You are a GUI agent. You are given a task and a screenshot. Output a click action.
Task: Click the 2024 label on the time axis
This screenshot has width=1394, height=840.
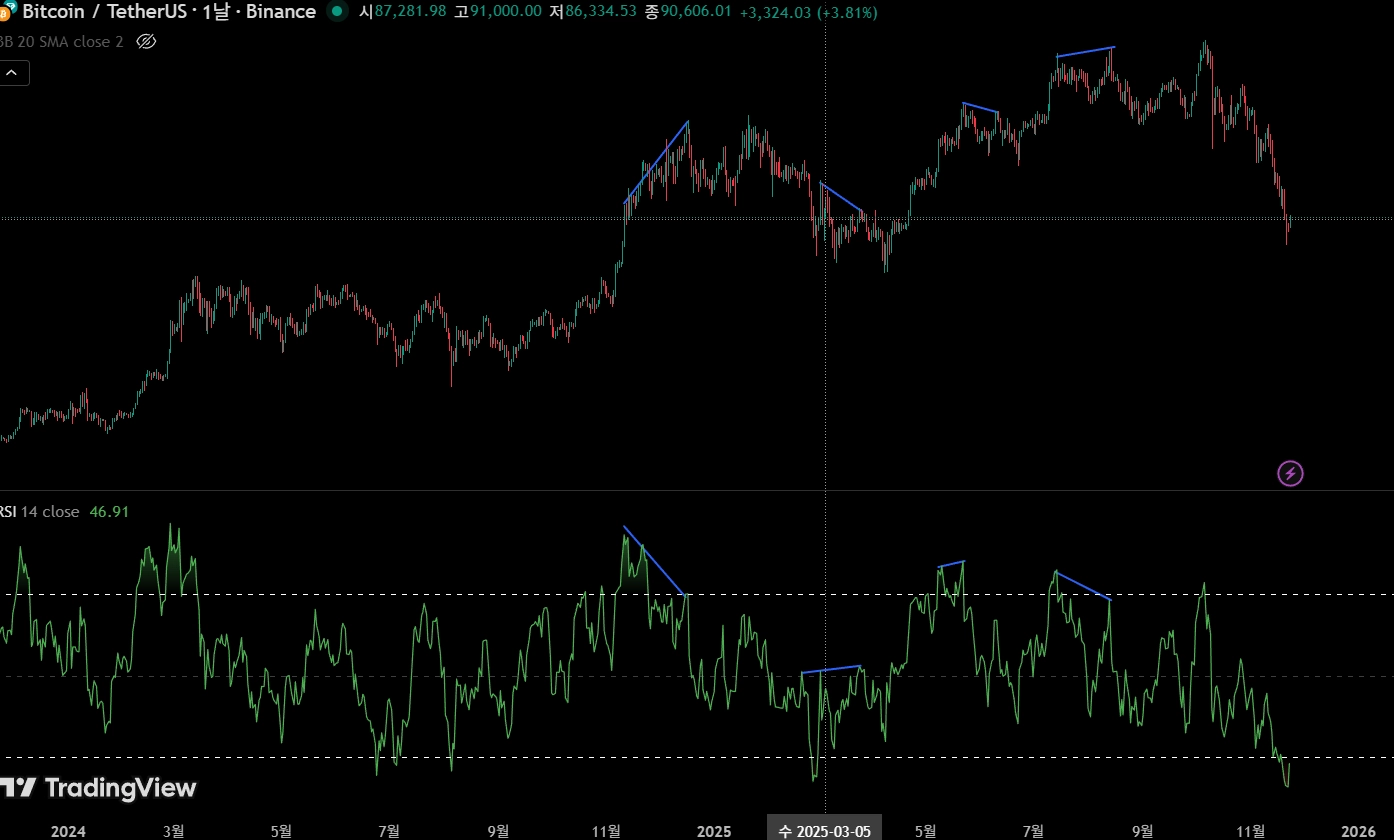click(x=68, y=831)
